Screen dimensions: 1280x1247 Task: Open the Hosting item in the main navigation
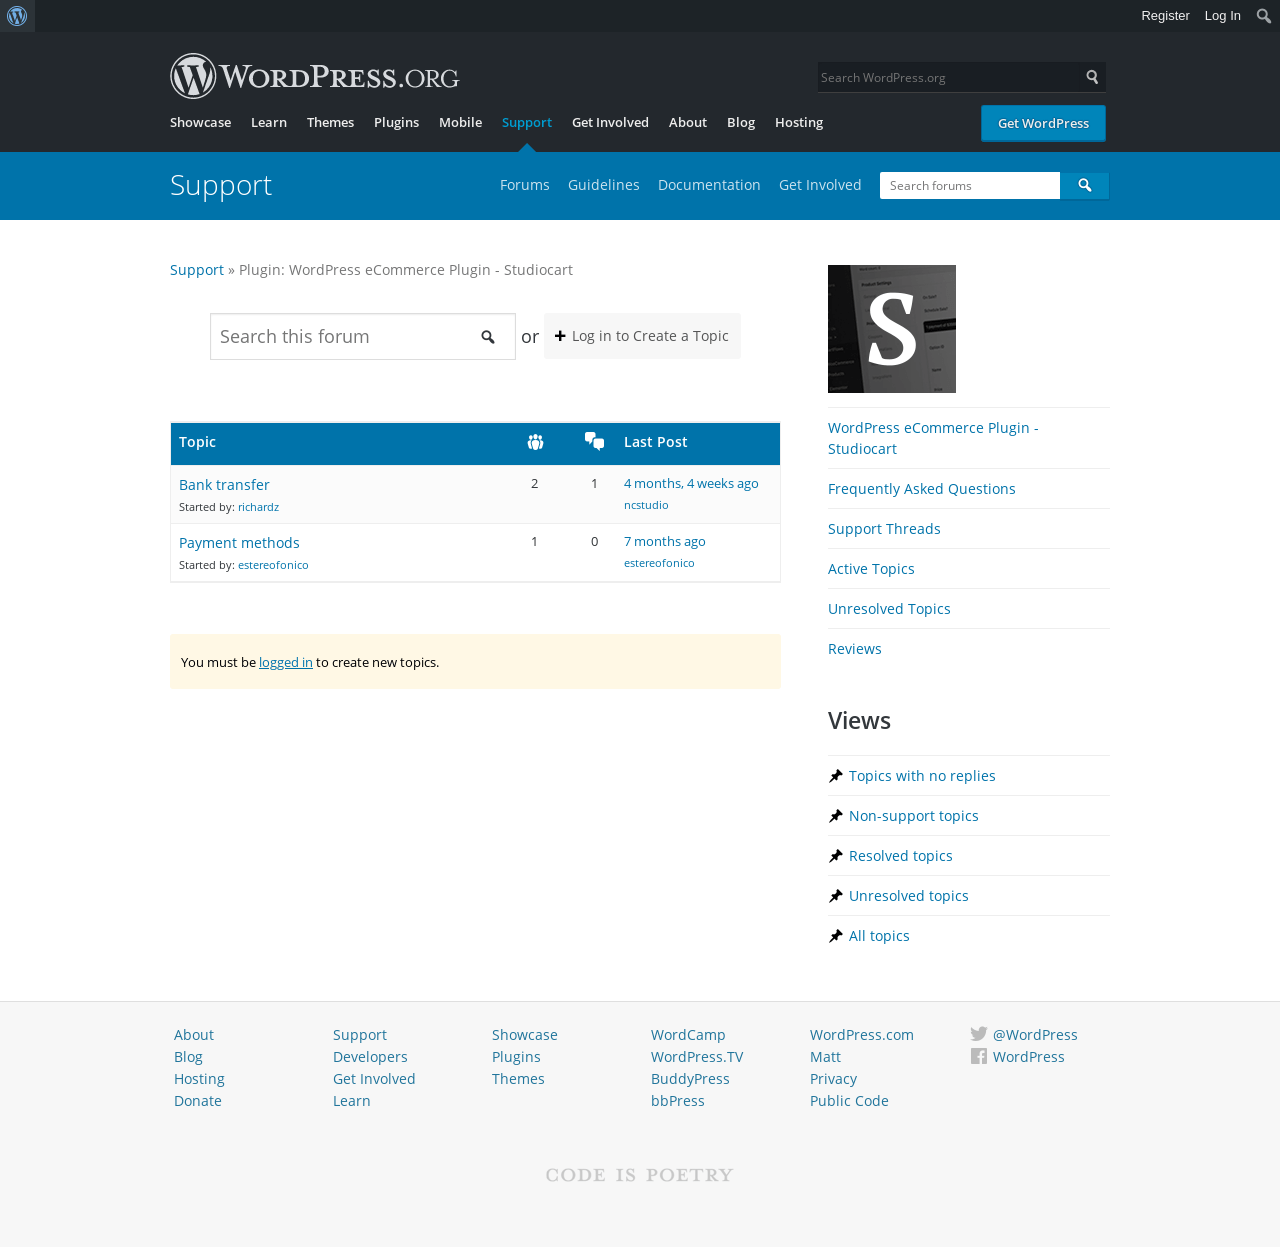799,123
